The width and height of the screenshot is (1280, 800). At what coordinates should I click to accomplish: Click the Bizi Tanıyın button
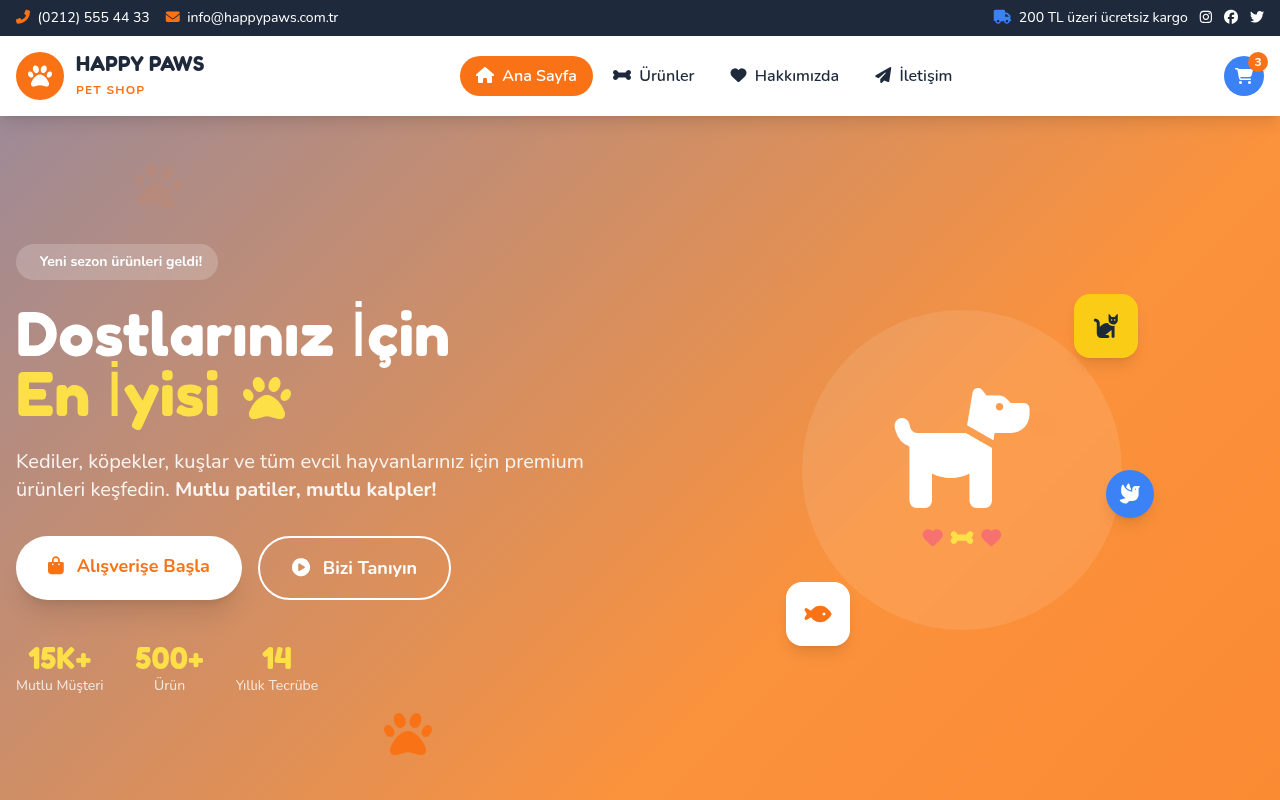(x=354, y=568)
